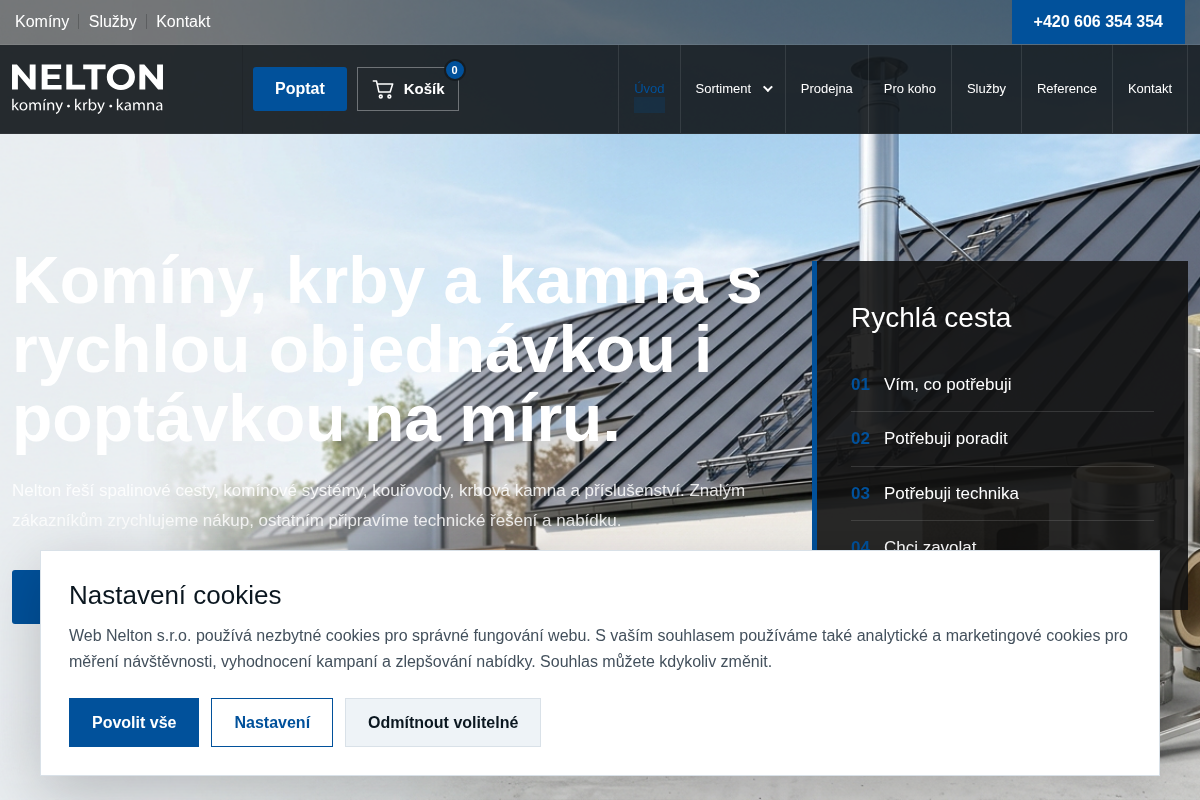This screenshot has width=1200, height=800.
Task: Open cookie Nastavení button
Action: coord(272,722)
